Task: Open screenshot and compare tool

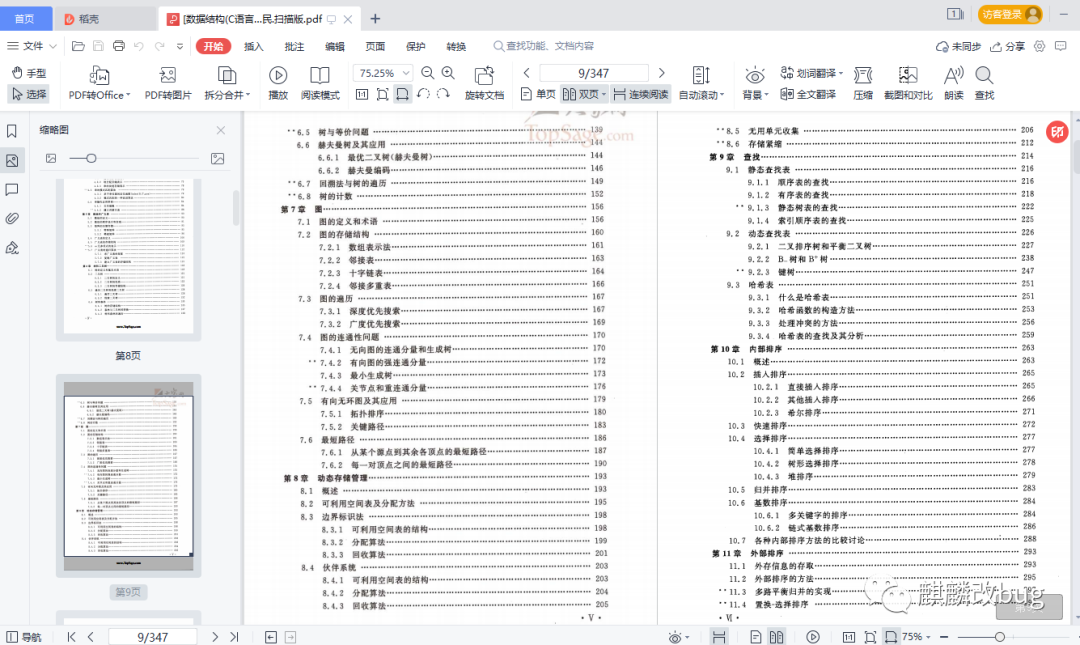Action: coord(908,83)
